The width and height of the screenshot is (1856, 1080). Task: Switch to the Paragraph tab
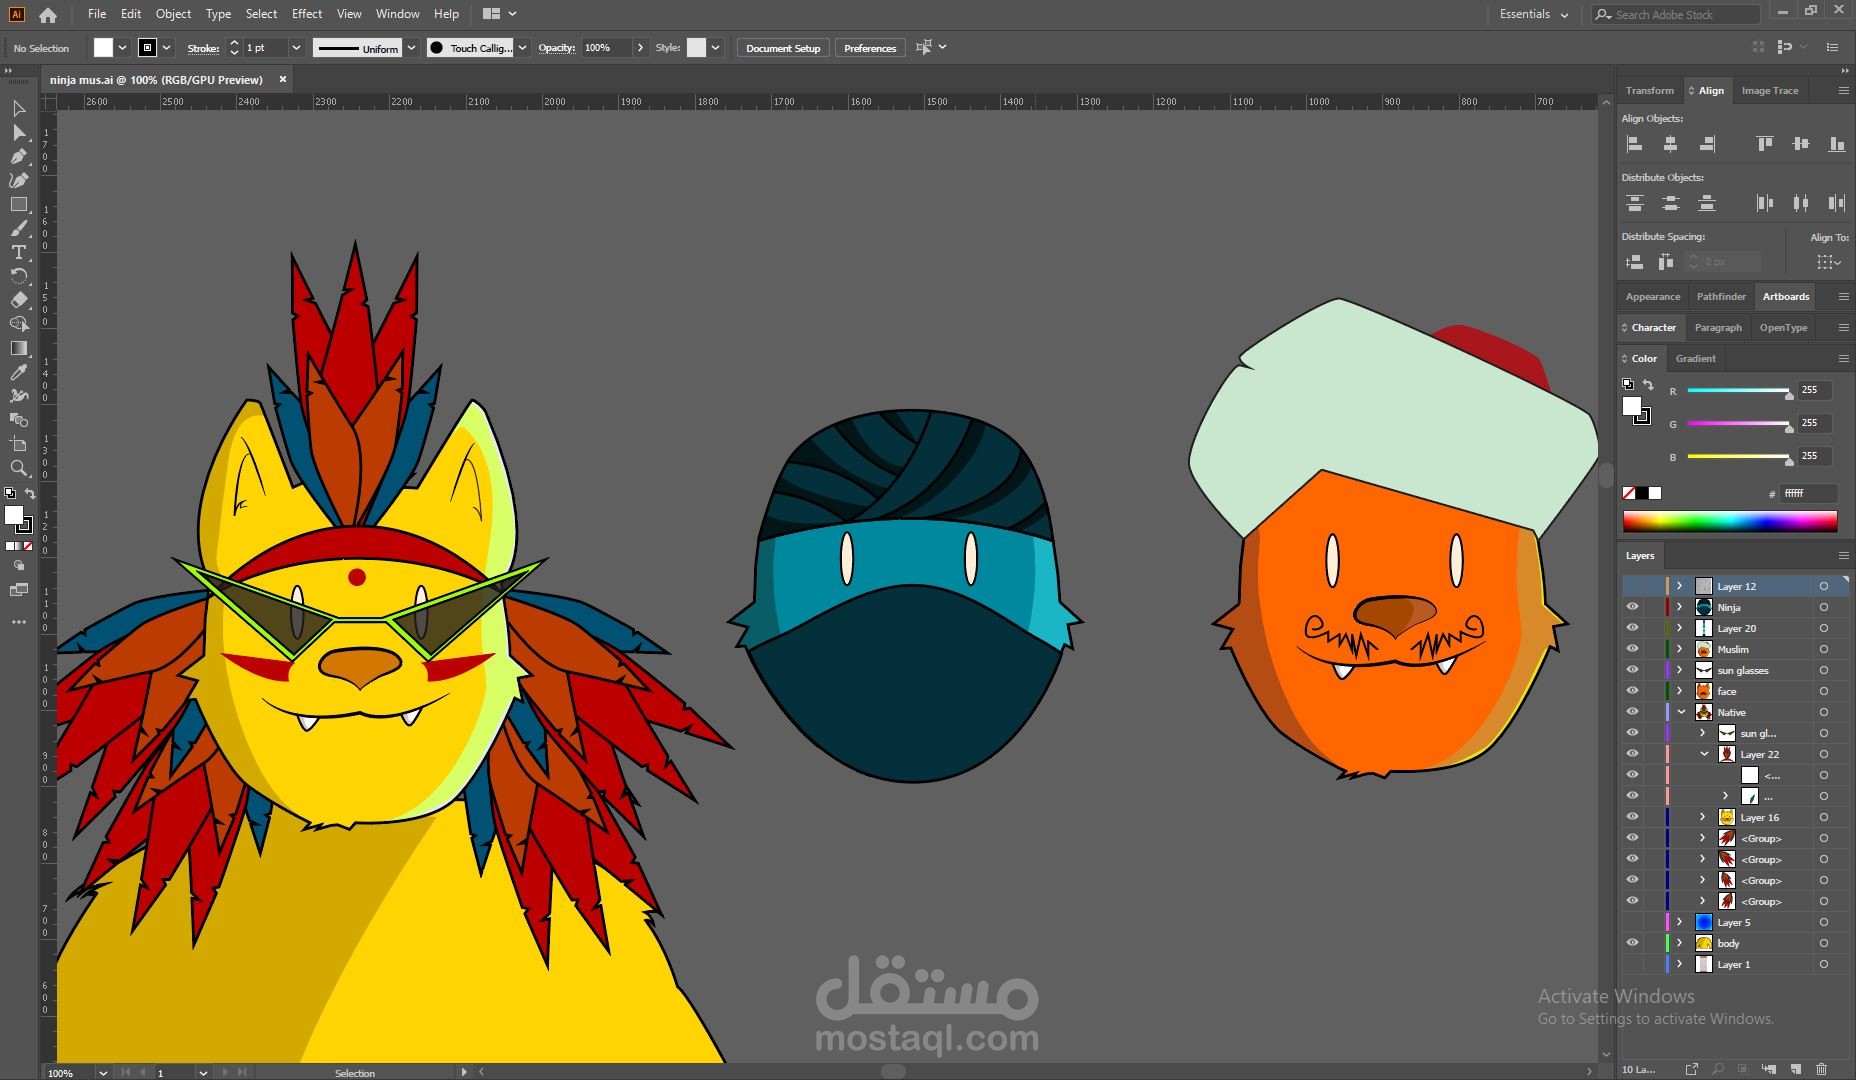coord(1718,327)
